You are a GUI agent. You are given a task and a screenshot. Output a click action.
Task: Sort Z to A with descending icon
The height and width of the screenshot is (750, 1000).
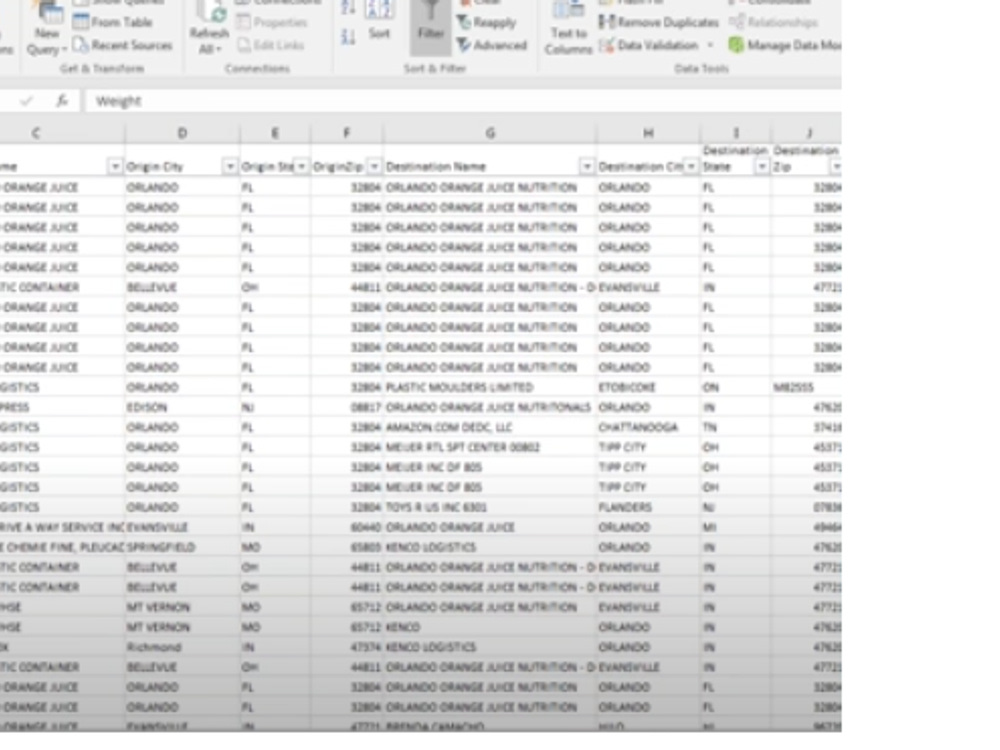[x=348, y=36]
